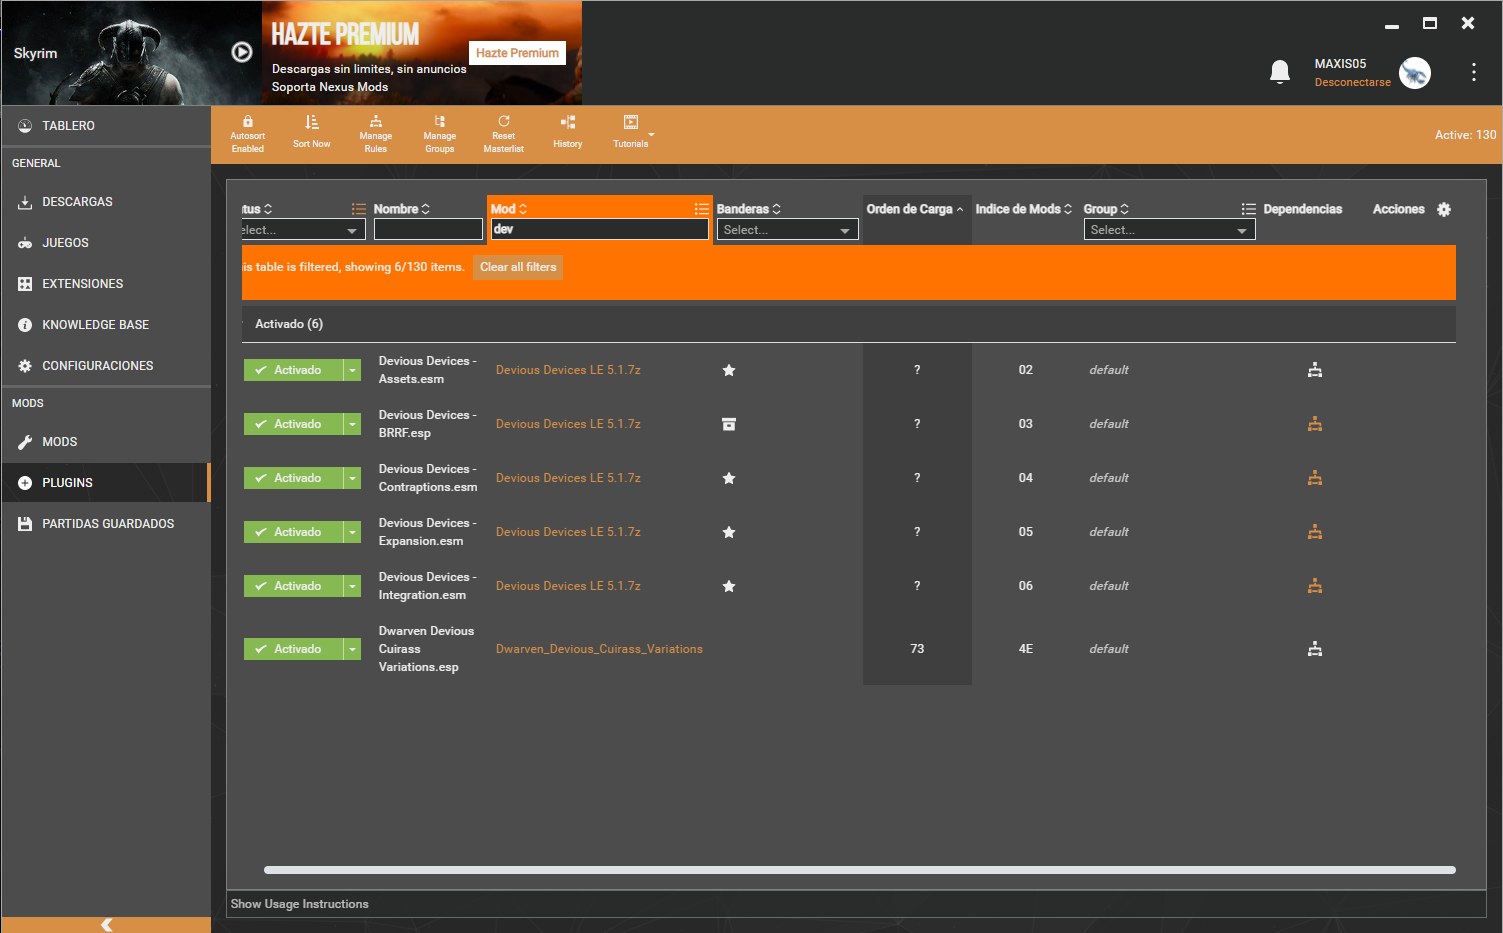Toggle Activado for Devious Devices - Integration.esm
Image resolution: width=1503 pixels, height=933 pixels.
coord(293,586)
